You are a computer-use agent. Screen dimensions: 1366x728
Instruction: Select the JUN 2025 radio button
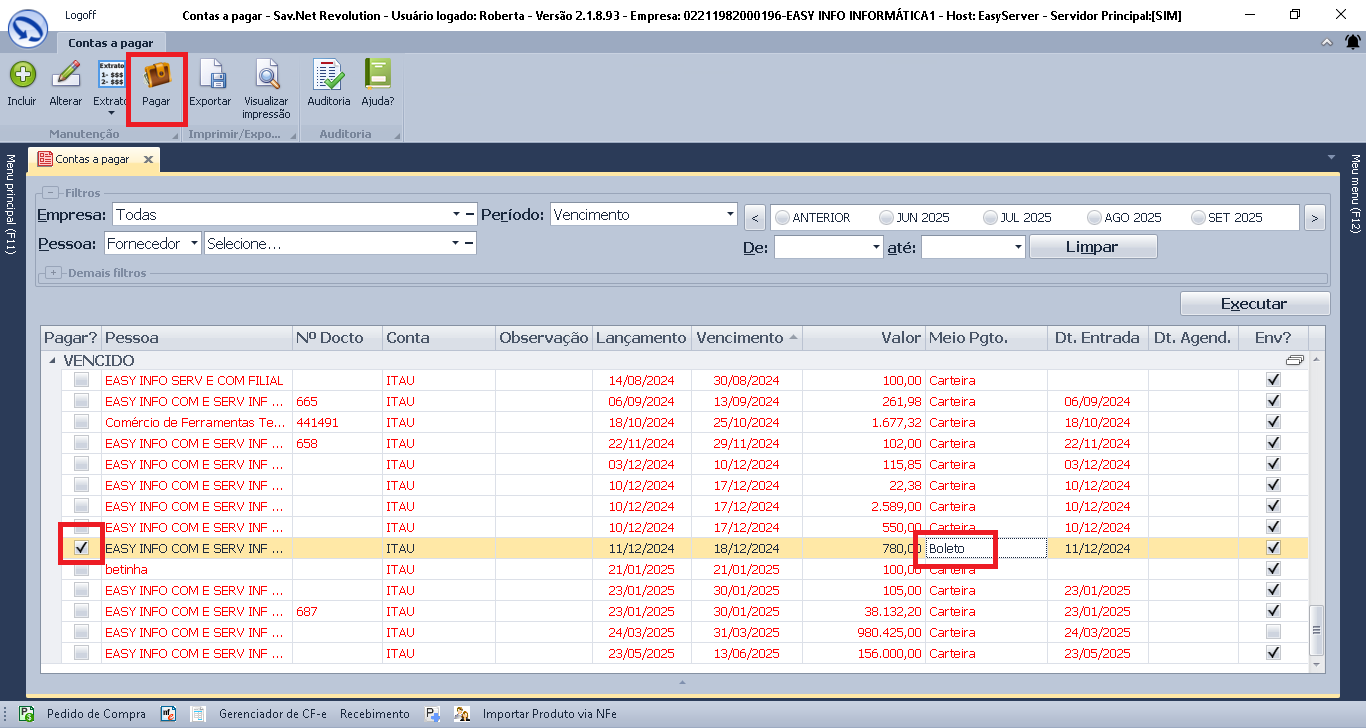[x=886, y=217]
